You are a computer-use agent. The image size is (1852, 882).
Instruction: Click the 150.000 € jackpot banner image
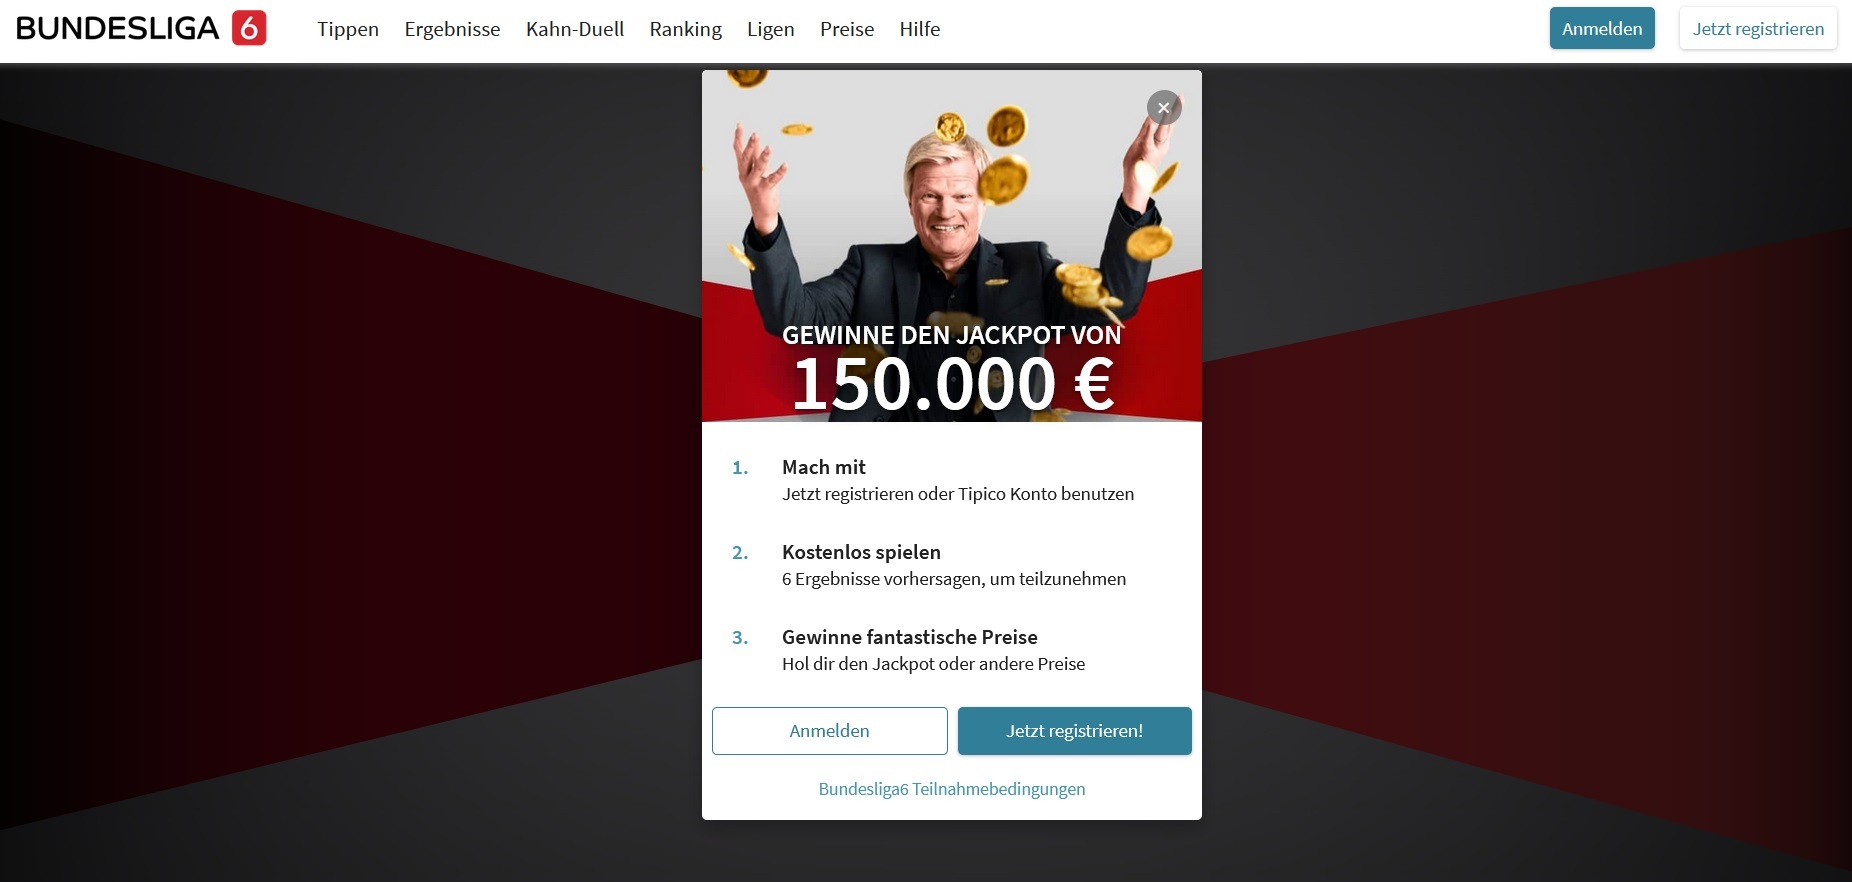(x=952, y=246)
